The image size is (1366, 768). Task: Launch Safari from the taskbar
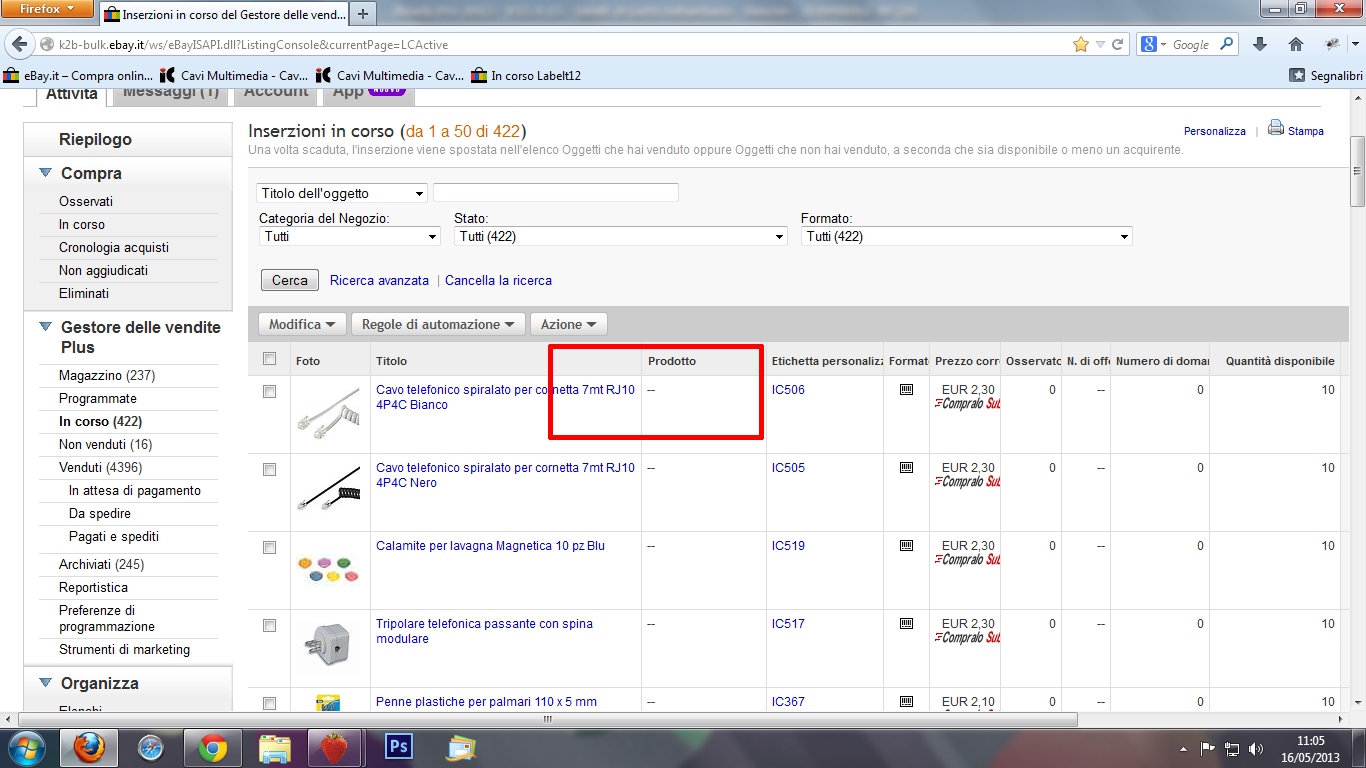pos(151,748)
